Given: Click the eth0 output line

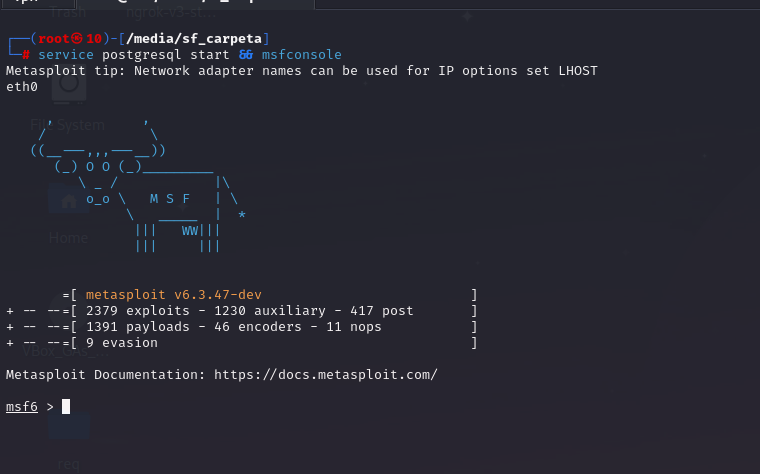Looking at the screenshot, I should tap(22, 87).
